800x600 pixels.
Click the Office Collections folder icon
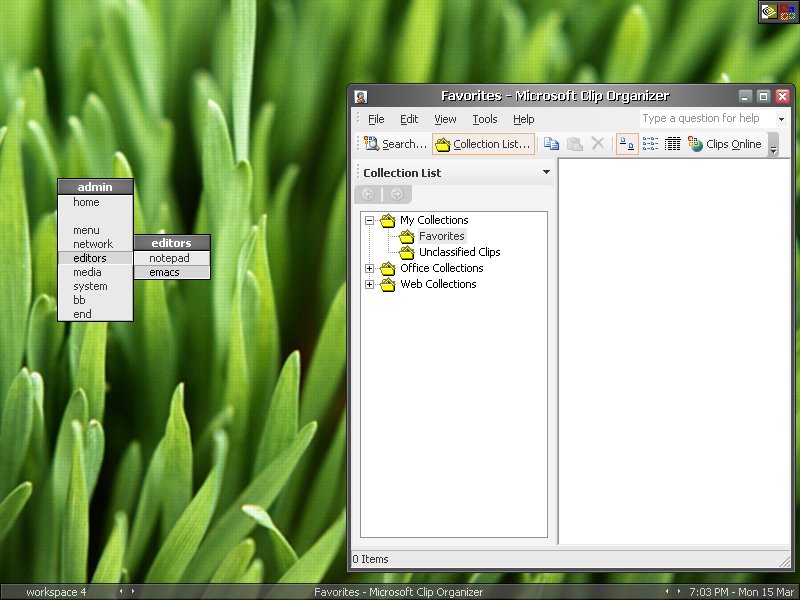tap(388, 268)
